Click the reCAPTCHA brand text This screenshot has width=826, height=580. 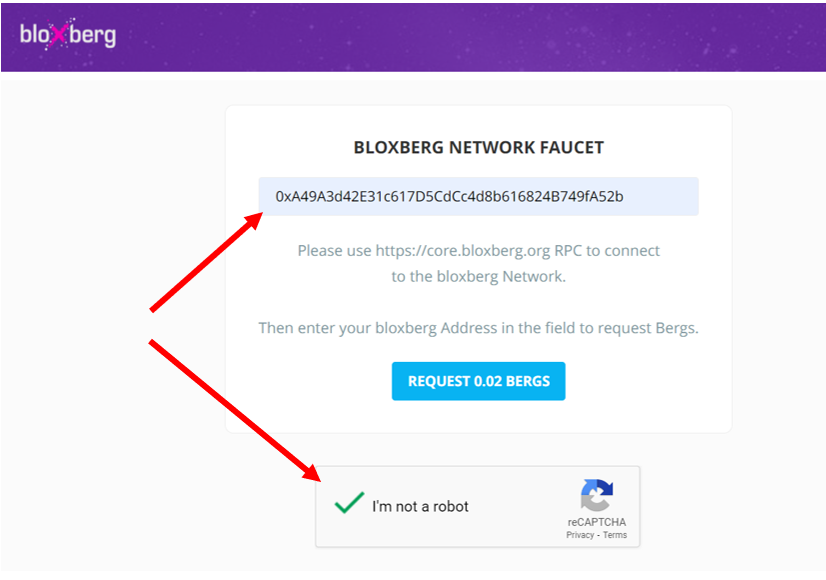tap(596, 522)
